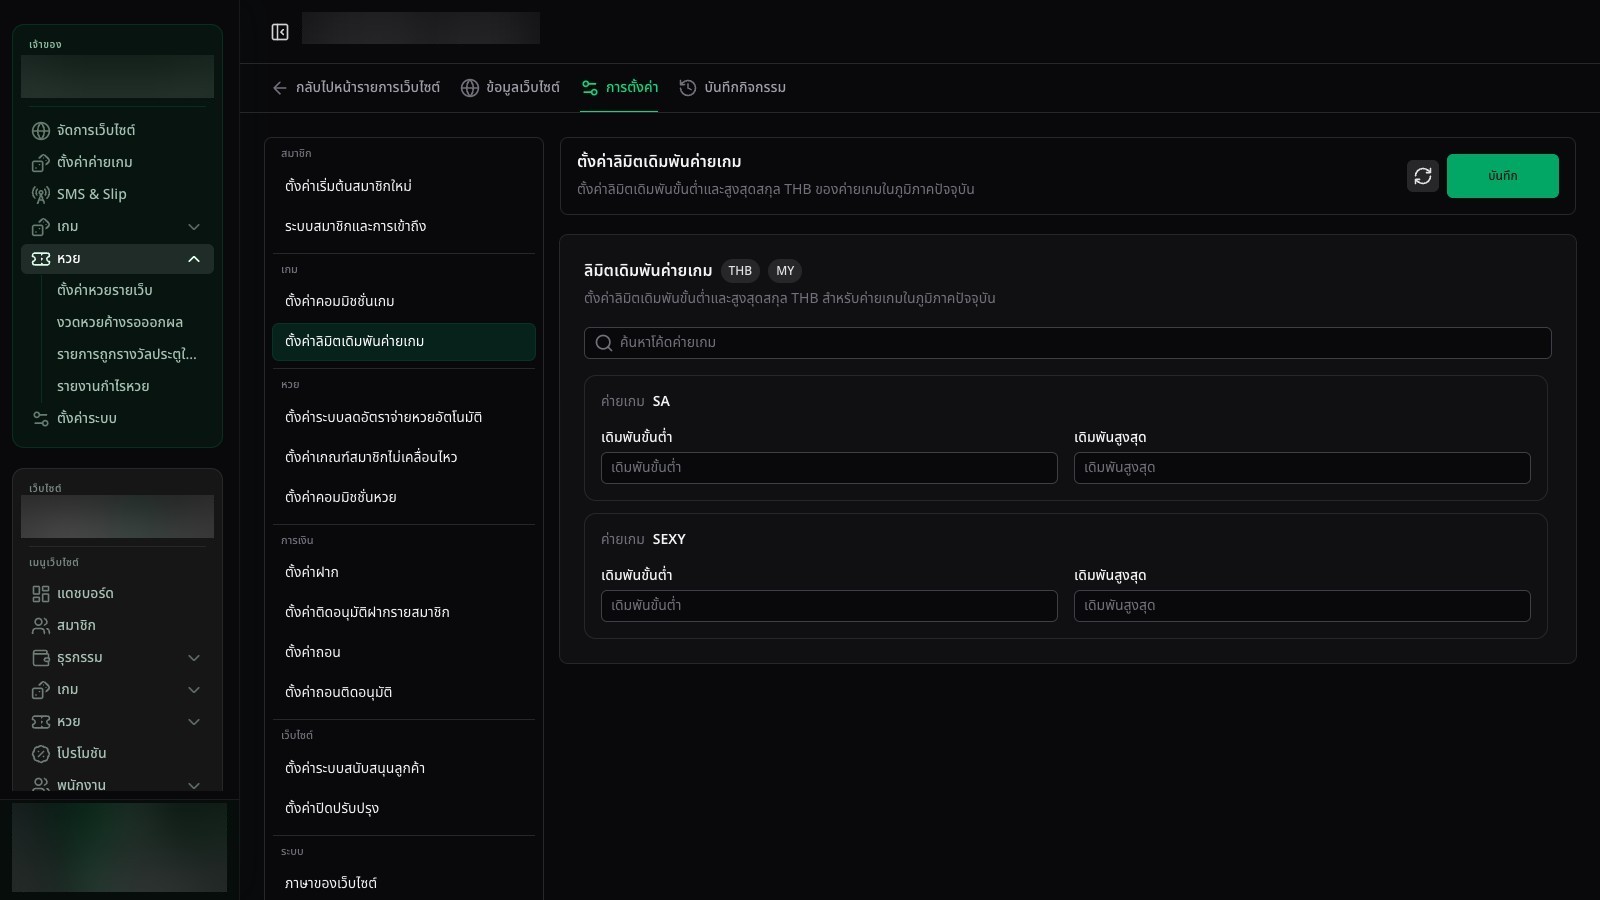The image size is (1600, 900).
Task: Click the sidebar collapse panel icon
Action: pyautogui.click(x=280, y=32)
